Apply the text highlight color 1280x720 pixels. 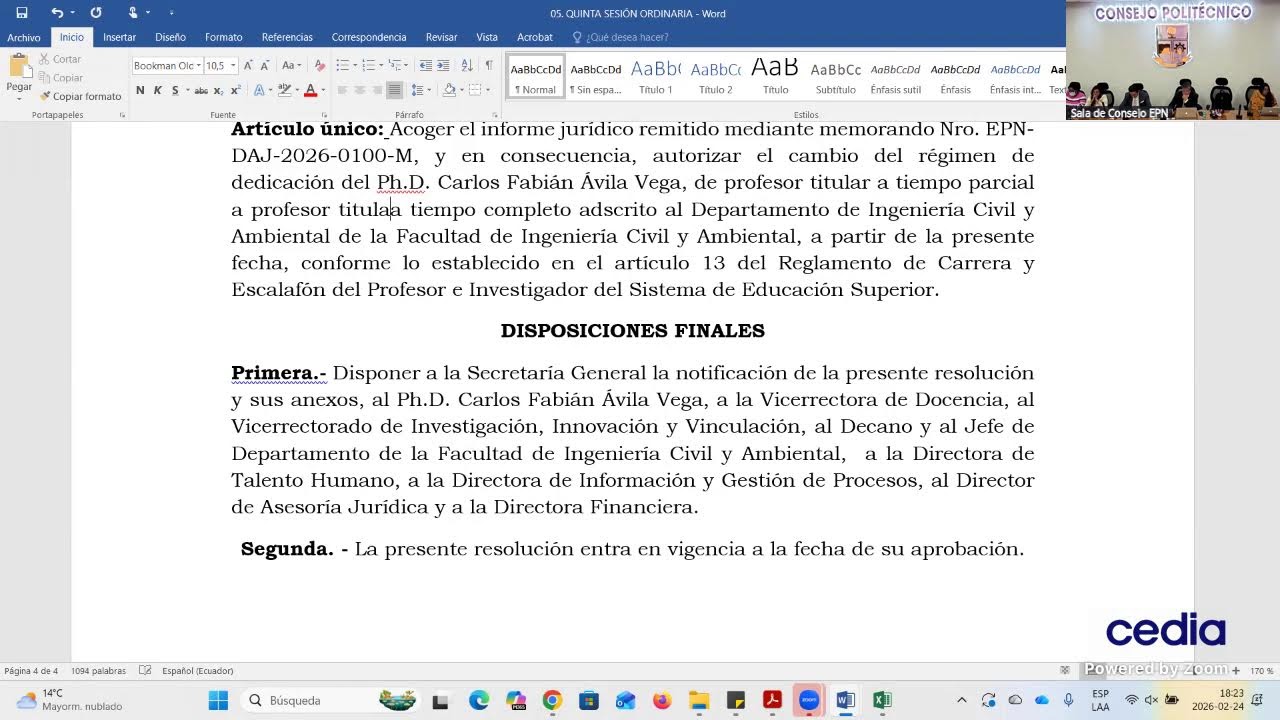click(283, 90)
